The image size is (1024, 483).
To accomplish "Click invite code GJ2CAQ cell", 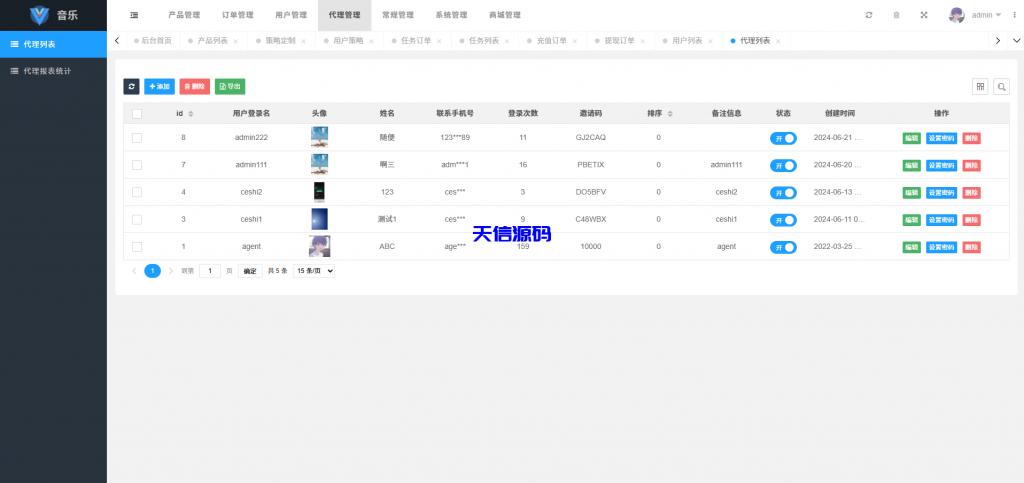I will point(590,138).
